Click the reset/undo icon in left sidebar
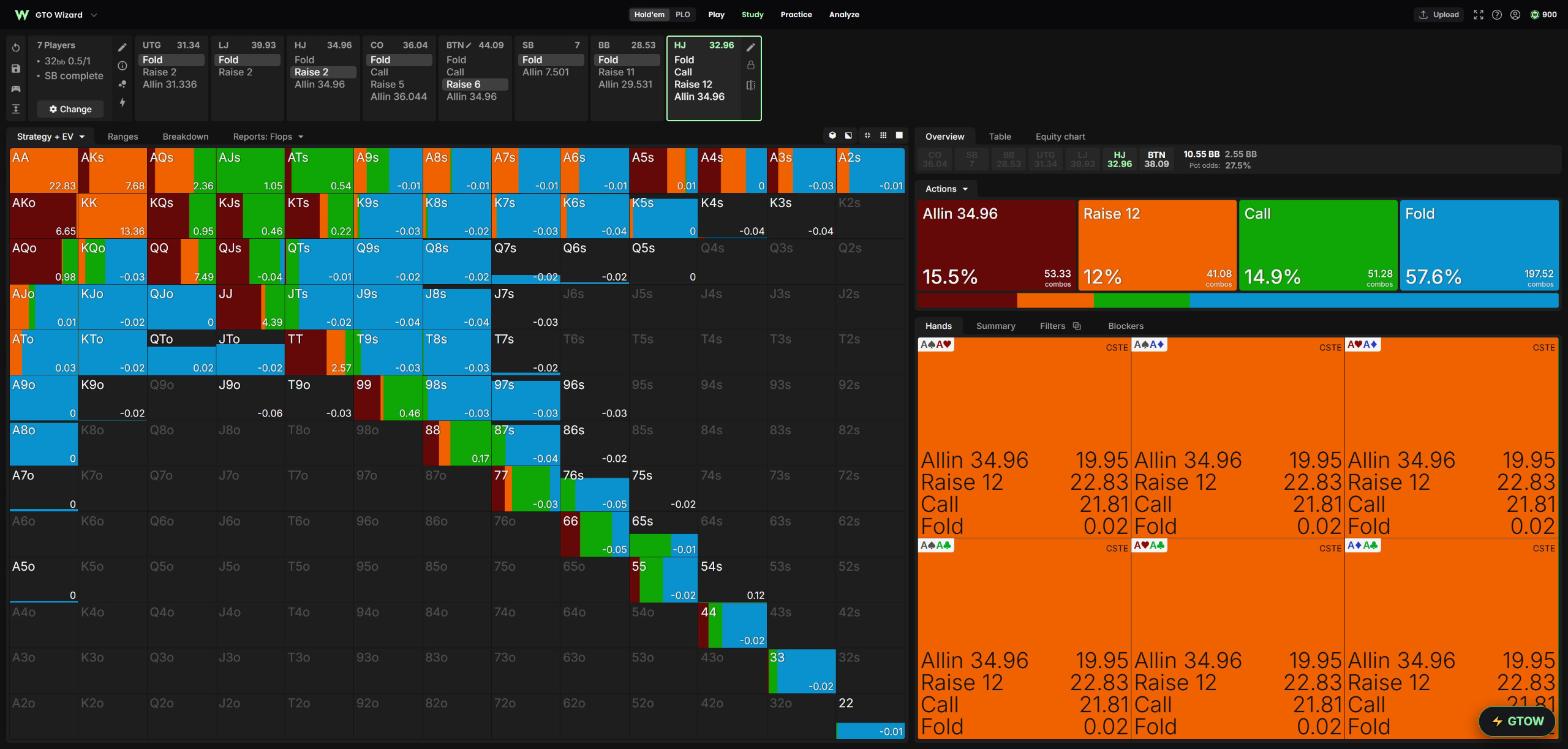This screenshot has height=749, width=1568. (16, 48)
